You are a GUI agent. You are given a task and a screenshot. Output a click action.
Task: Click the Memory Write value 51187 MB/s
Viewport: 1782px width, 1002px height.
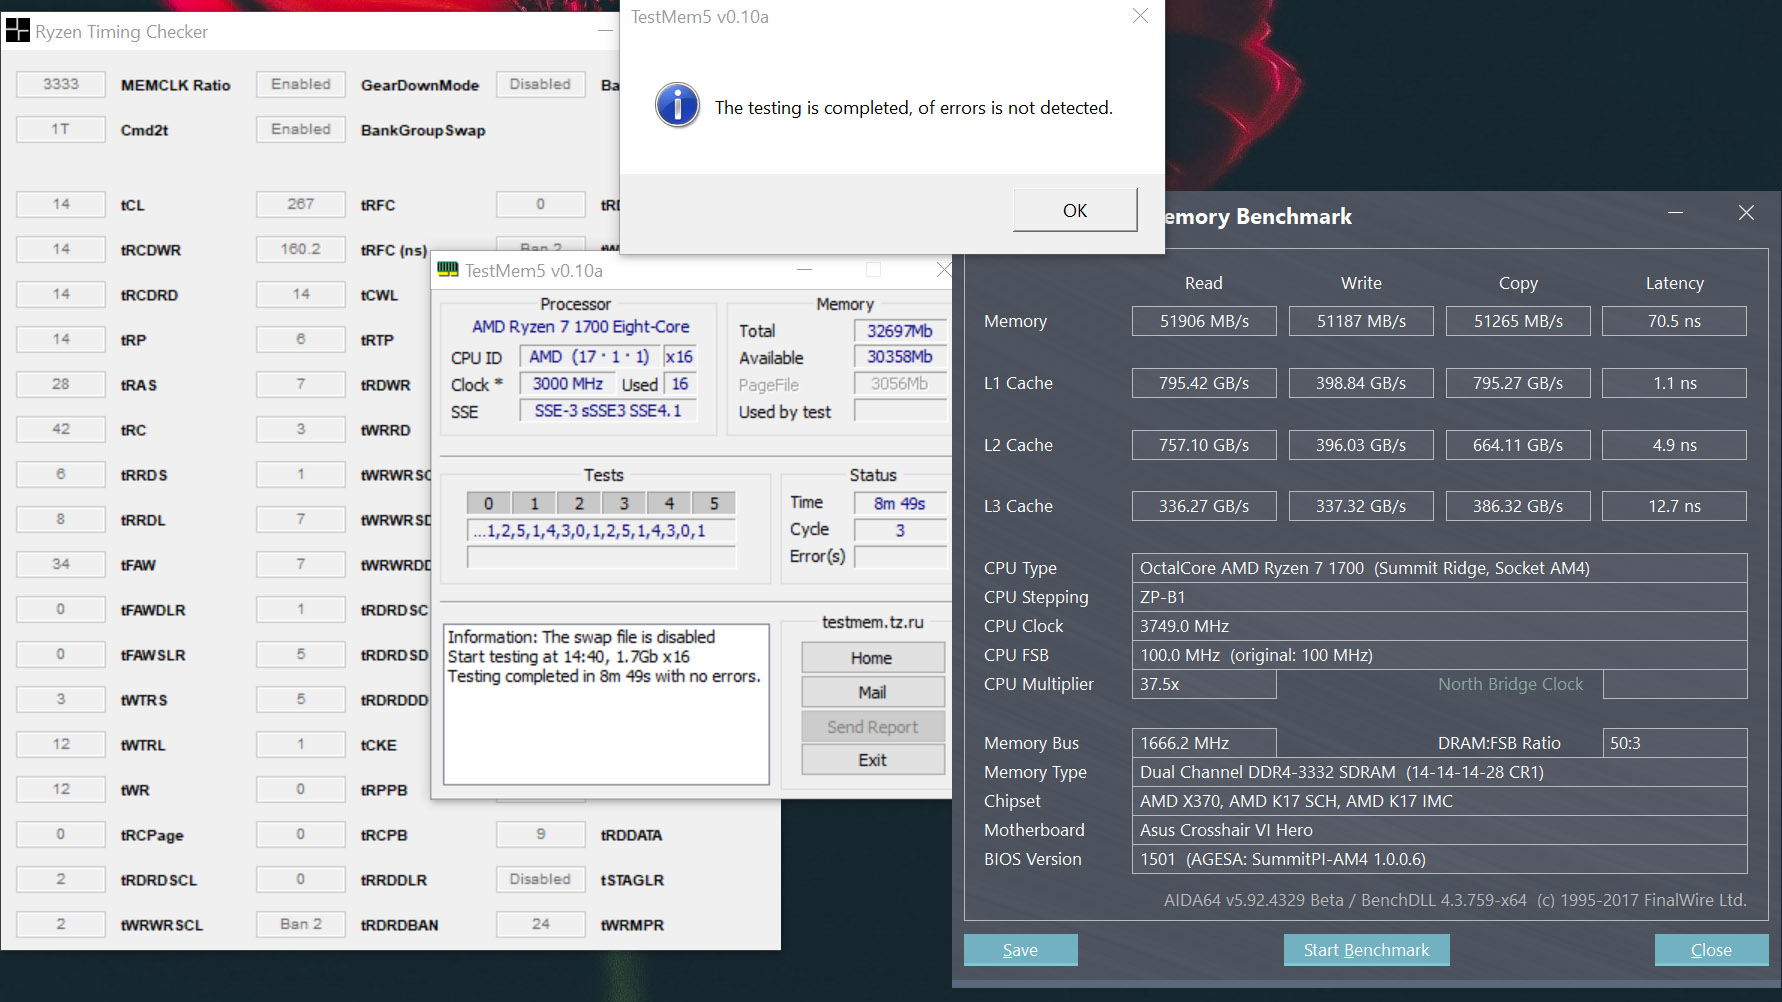tap(1361, 321)
